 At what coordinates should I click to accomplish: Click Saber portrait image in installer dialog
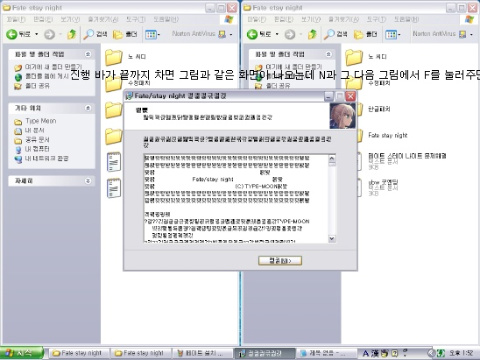342,116
